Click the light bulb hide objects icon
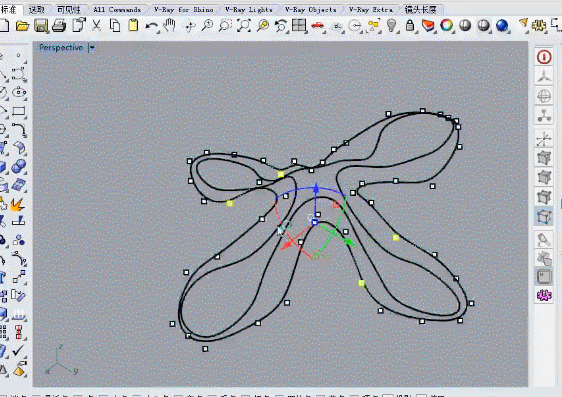562x397 pixels. [x=391, y=25]
